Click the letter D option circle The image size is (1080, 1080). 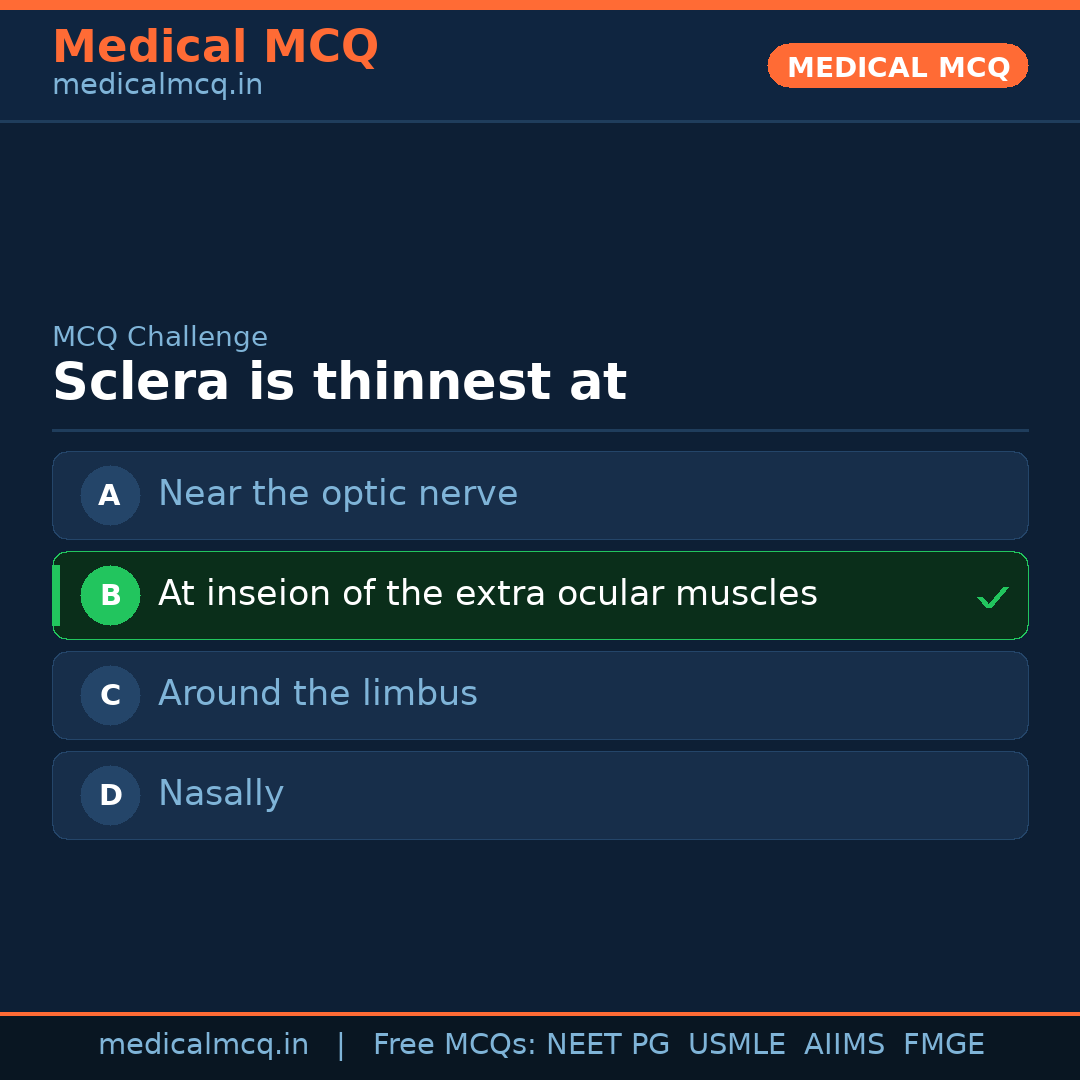[110, 795]
